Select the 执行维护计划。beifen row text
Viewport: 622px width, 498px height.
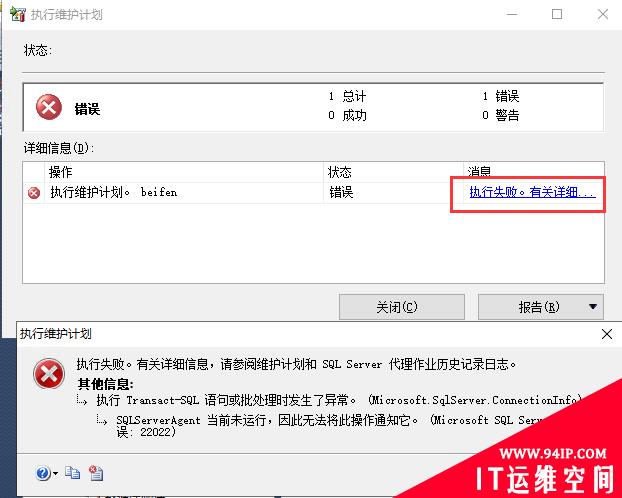pos(113,192)
